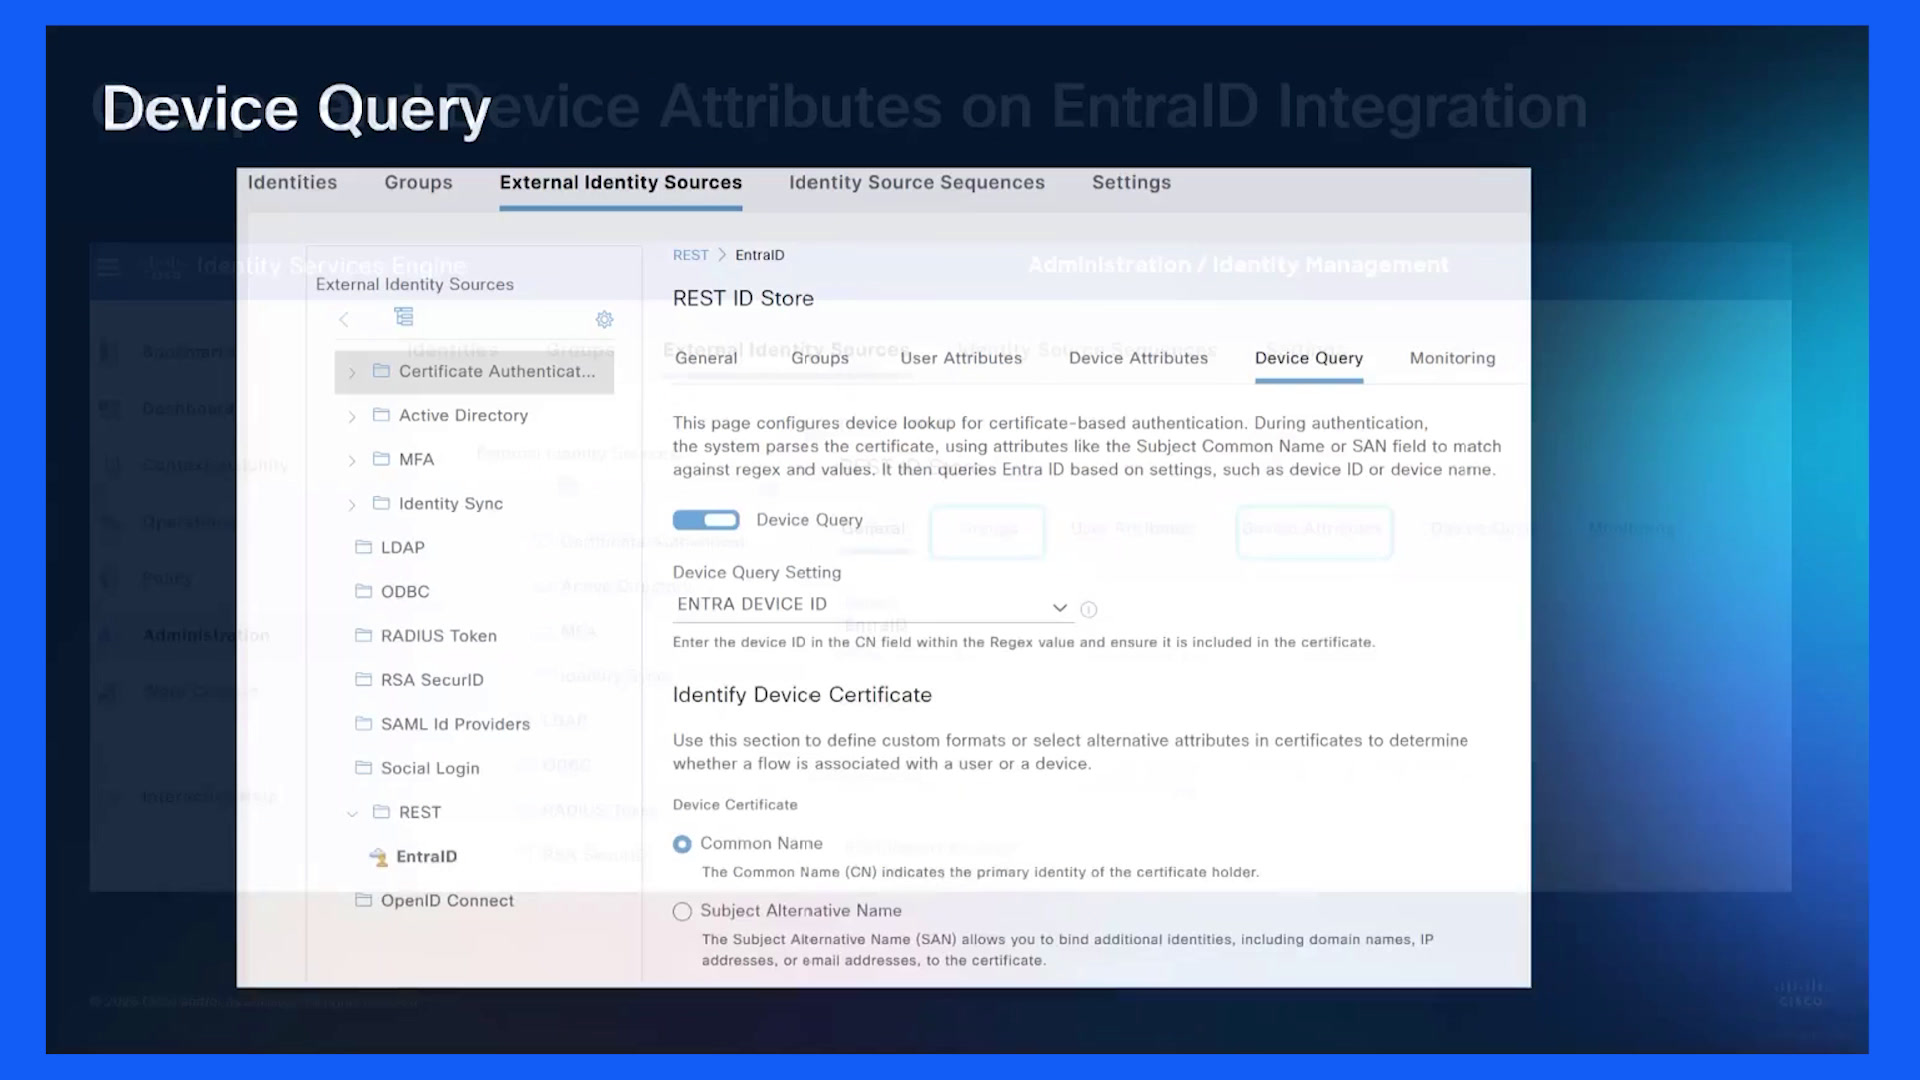Click the OpenID Connect folder icon
1920x1080 pixels.
tap(364, 900)
